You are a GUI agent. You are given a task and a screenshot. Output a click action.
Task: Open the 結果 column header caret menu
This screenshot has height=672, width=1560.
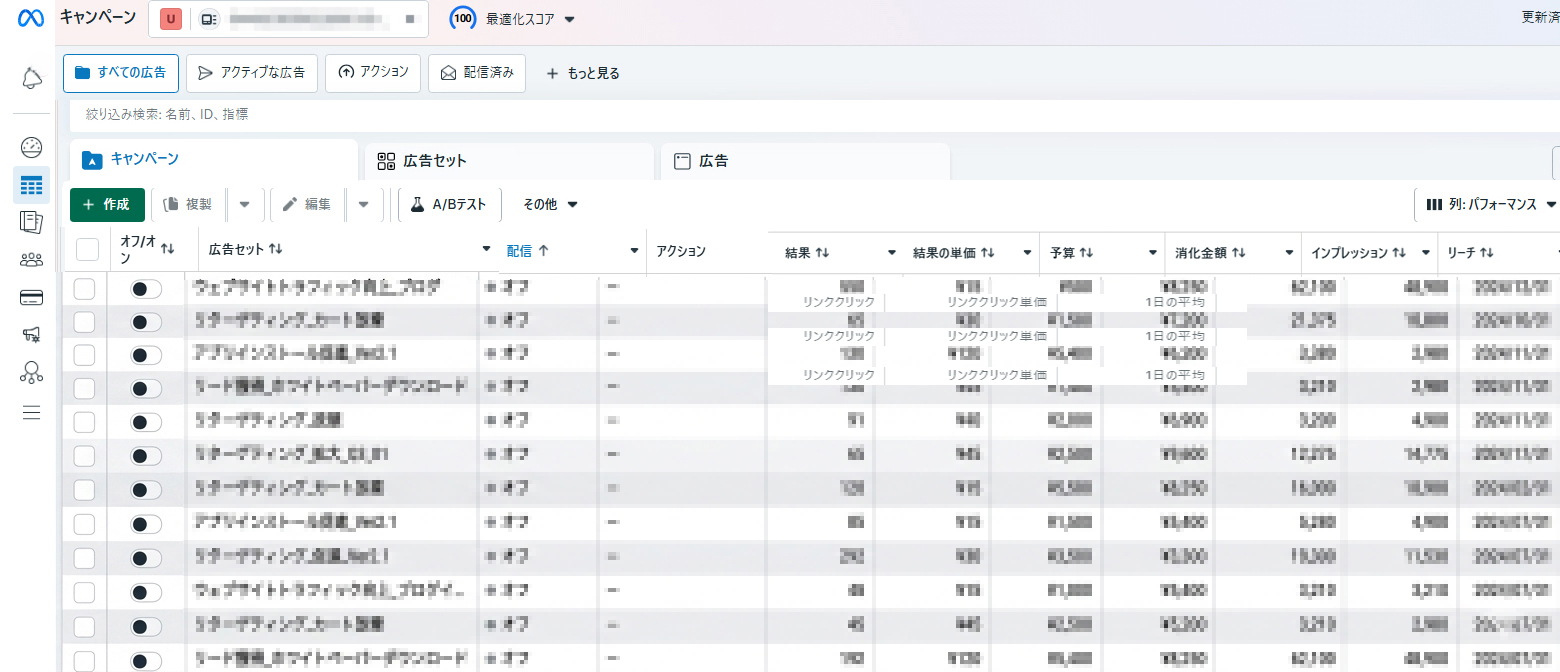pos(892,253)
